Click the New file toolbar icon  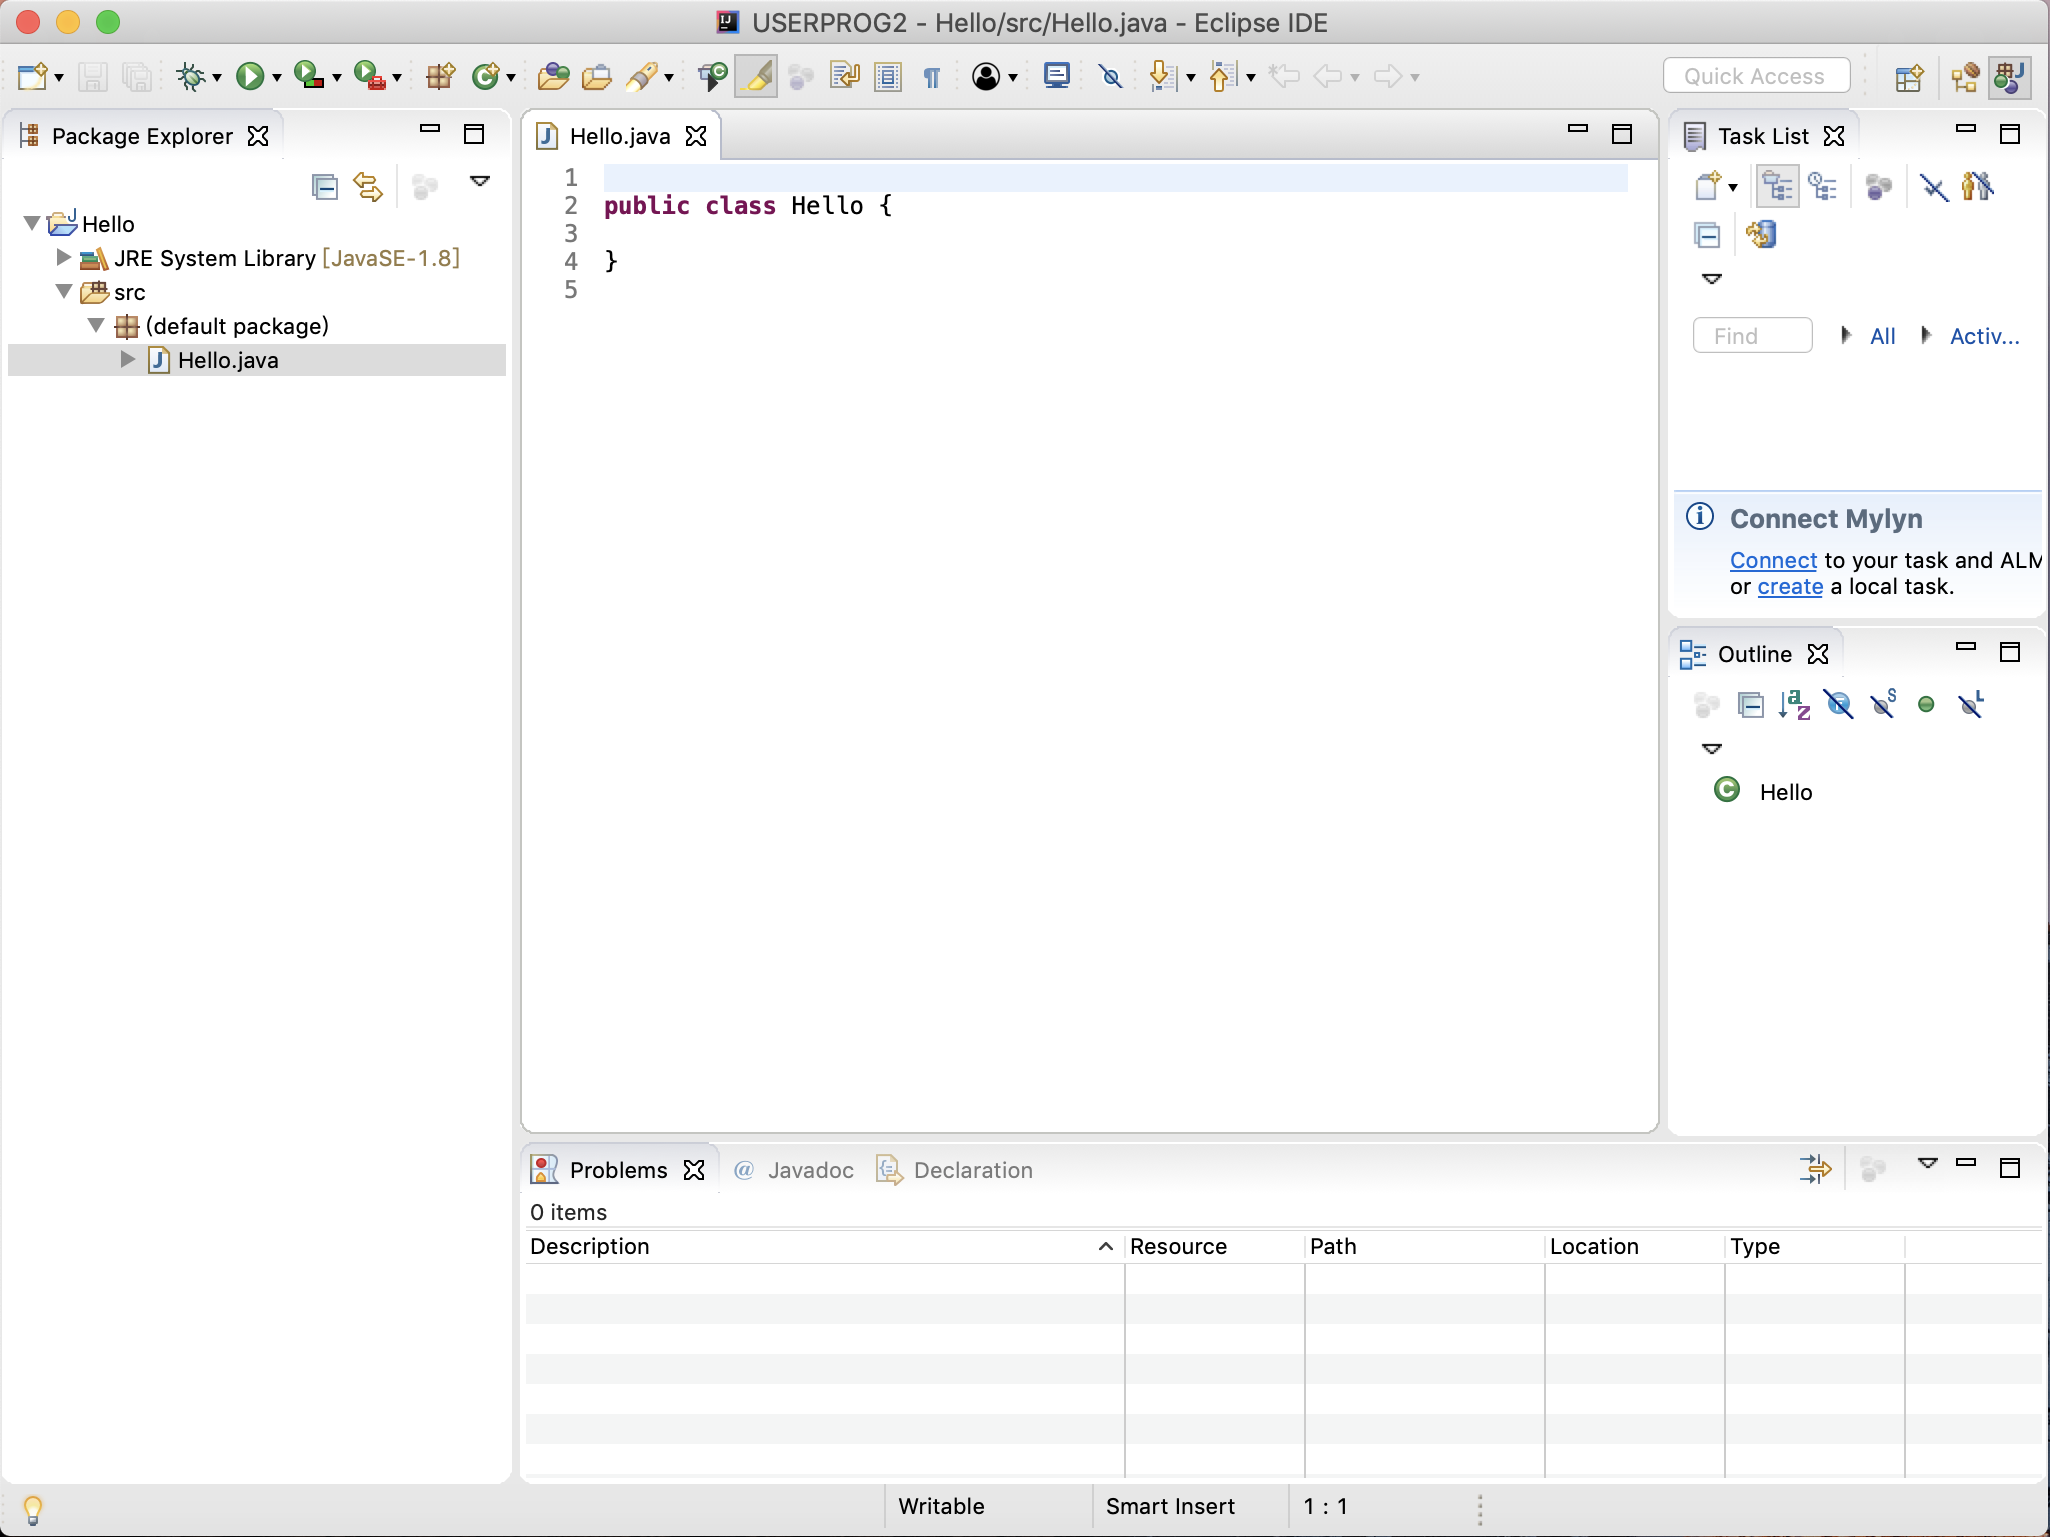33,76
